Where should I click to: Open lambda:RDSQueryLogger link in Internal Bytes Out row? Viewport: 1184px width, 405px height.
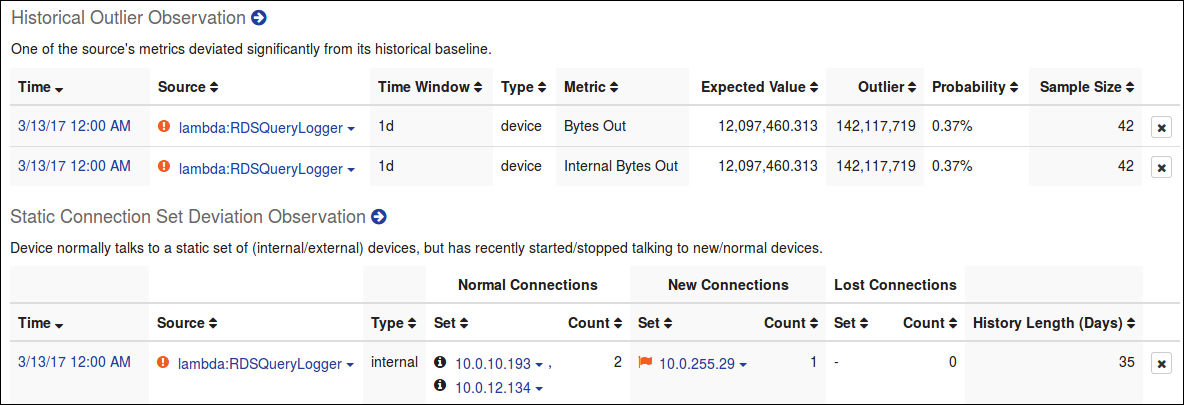pos(260,169)
